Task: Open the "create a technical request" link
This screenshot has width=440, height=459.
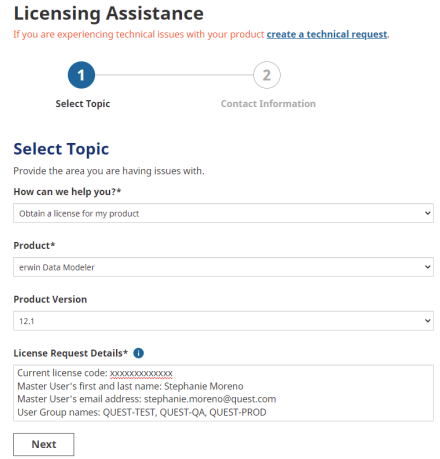Action: pyautogui.click(x=327, y=34)
